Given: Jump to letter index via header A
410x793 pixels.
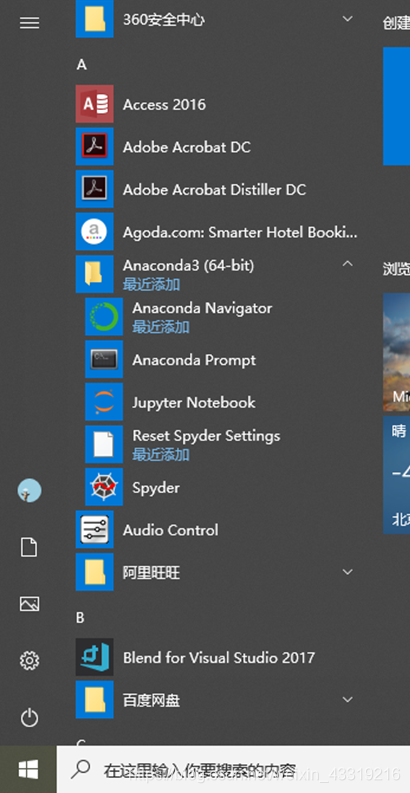Looking at the screenshot, I should 81,65.
